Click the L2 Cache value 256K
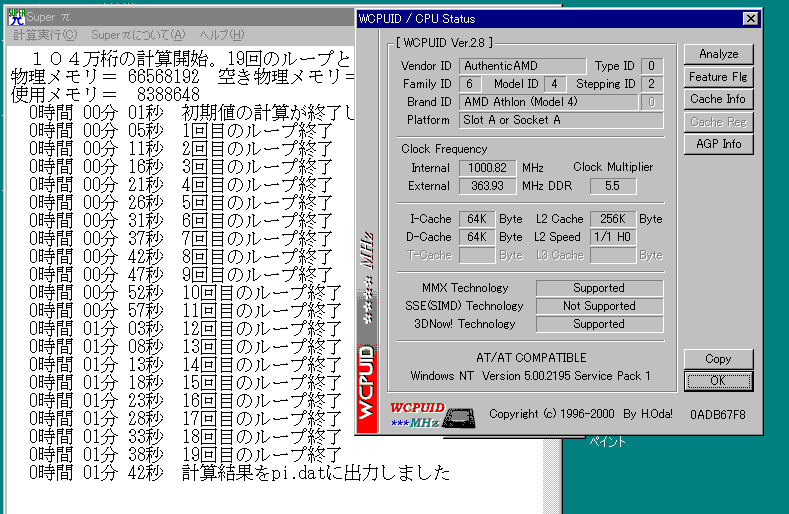This screenshot has height=514, width=789. [612, 219]
